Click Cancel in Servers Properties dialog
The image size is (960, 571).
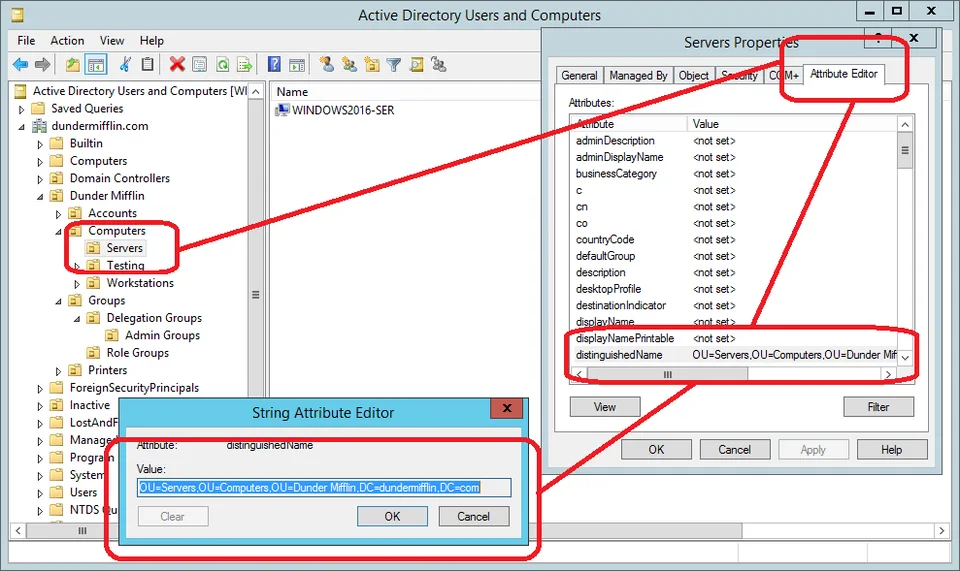pos(735,450)
